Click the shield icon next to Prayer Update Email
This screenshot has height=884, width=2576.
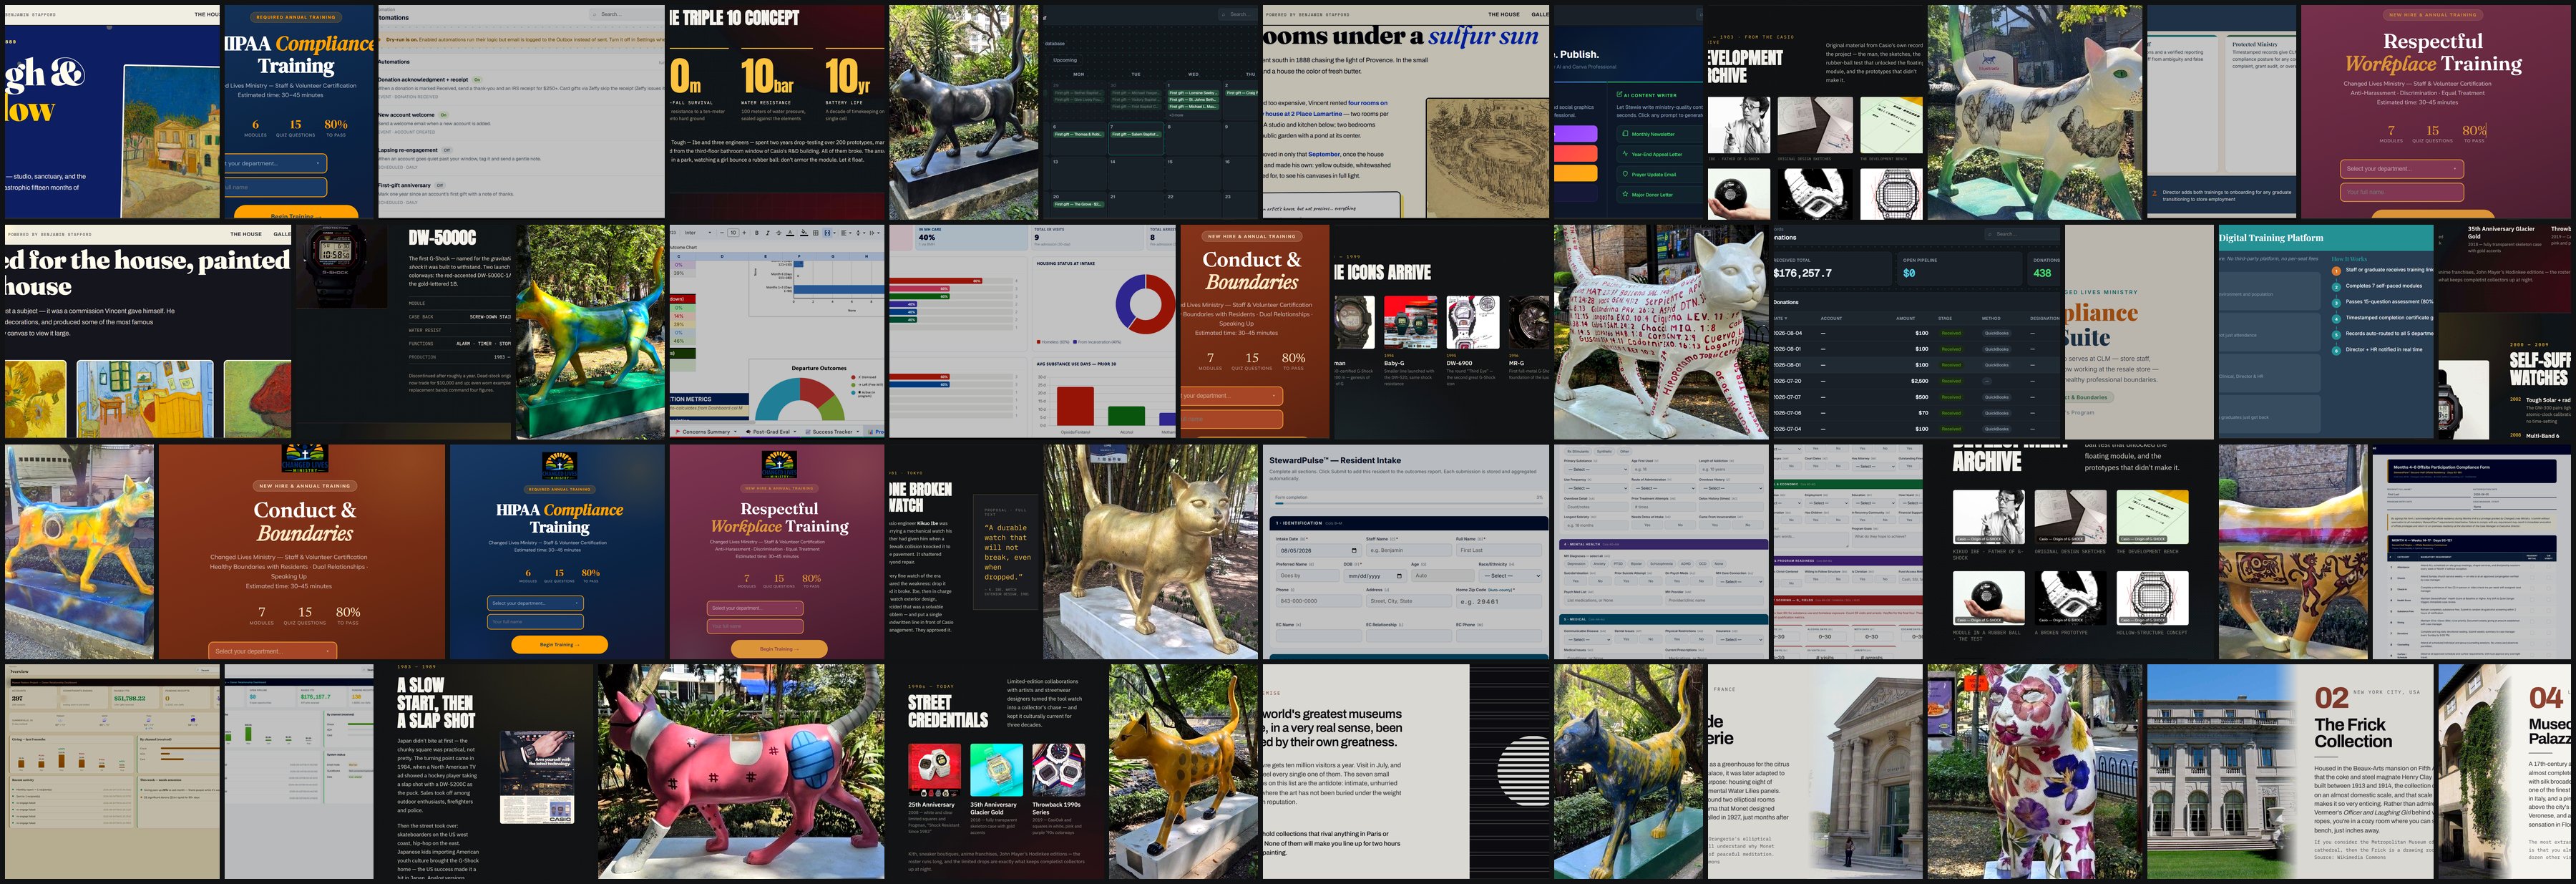click(1625, 174)
